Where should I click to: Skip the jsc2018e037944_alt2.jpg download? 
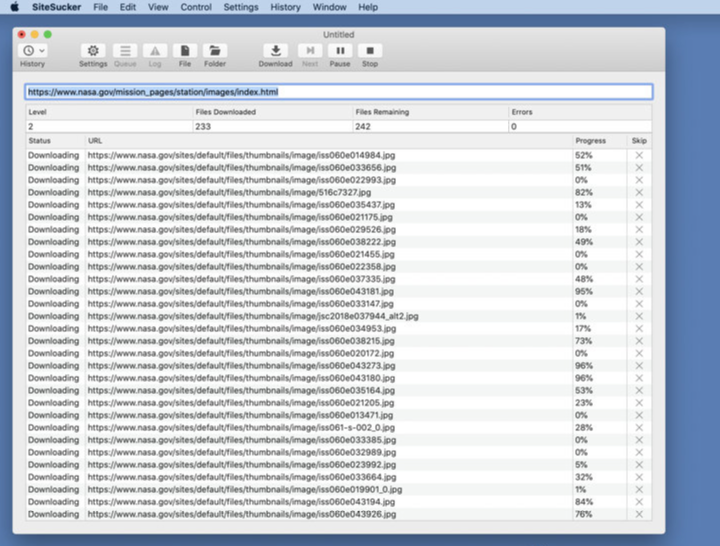pos(639,316)
